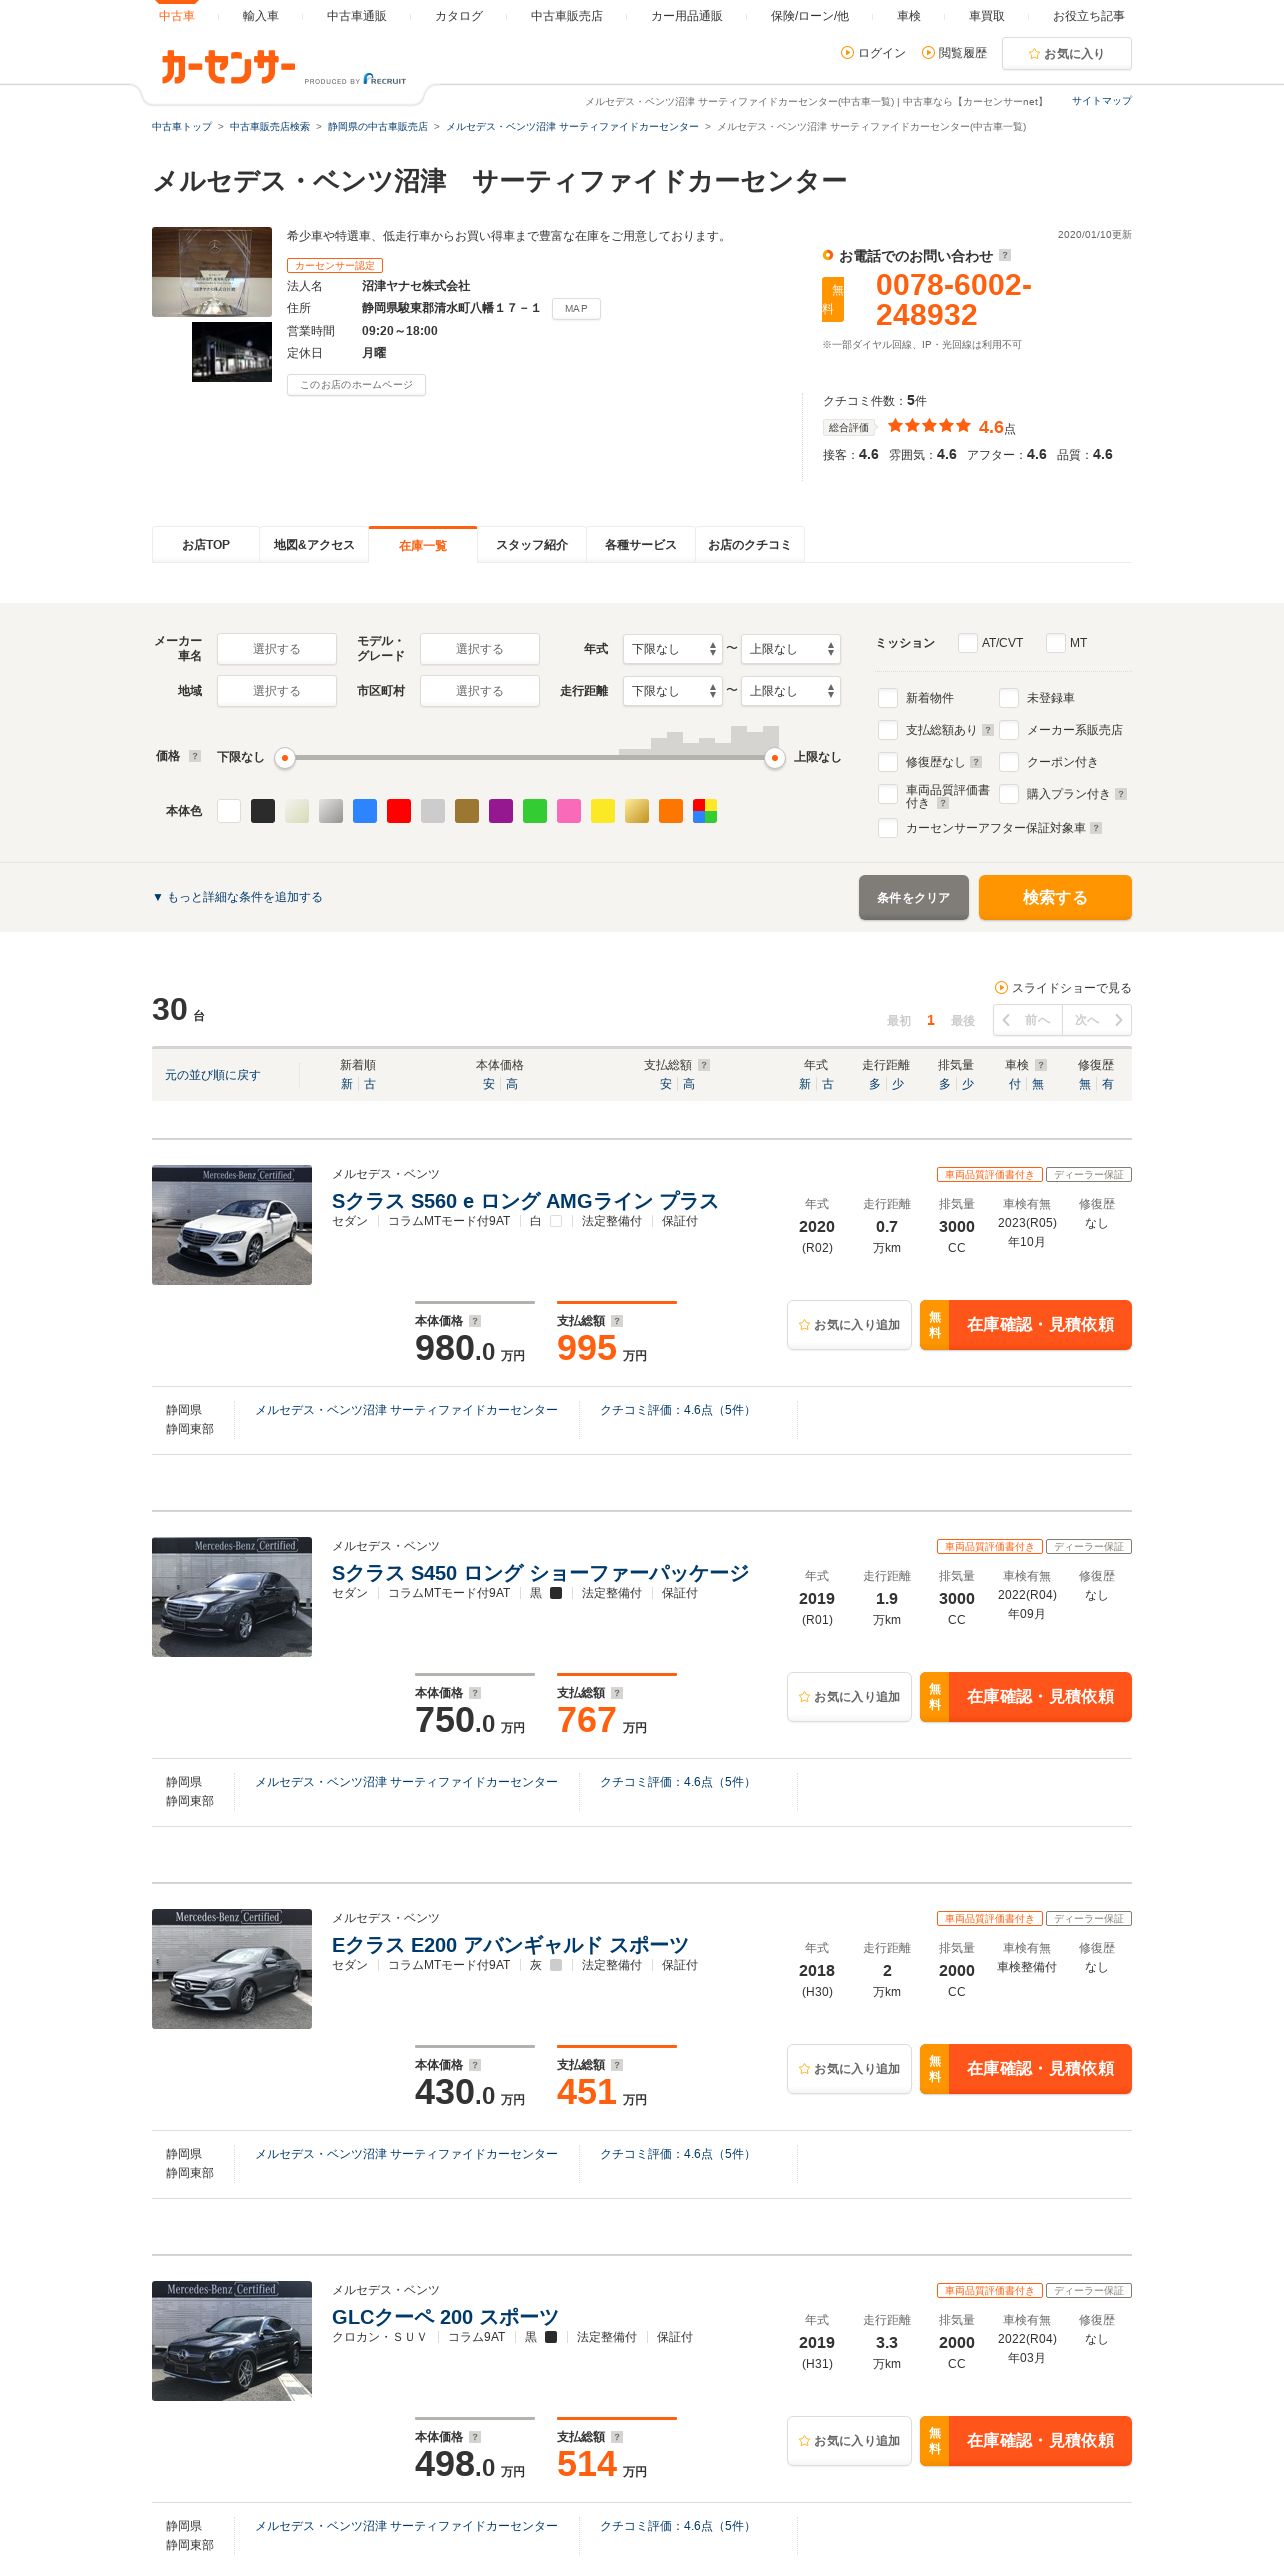
Task: Toggle the 支払総額あり checkbox
Action: tap(887, 730)
